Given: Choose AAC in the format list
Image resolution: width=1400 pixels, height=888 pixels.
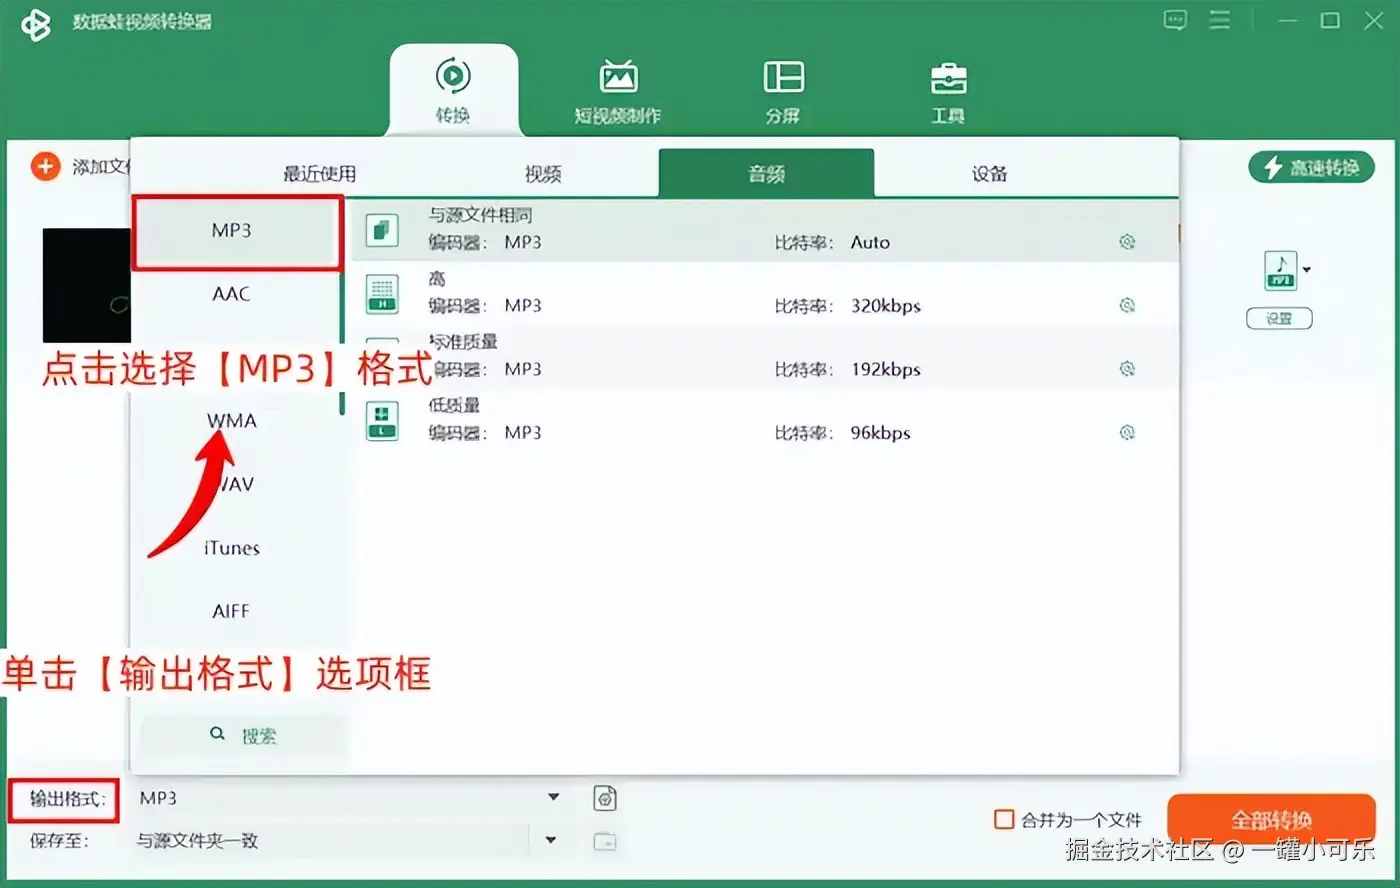Looking at the screenshot, I should click(x=231, y=294).
